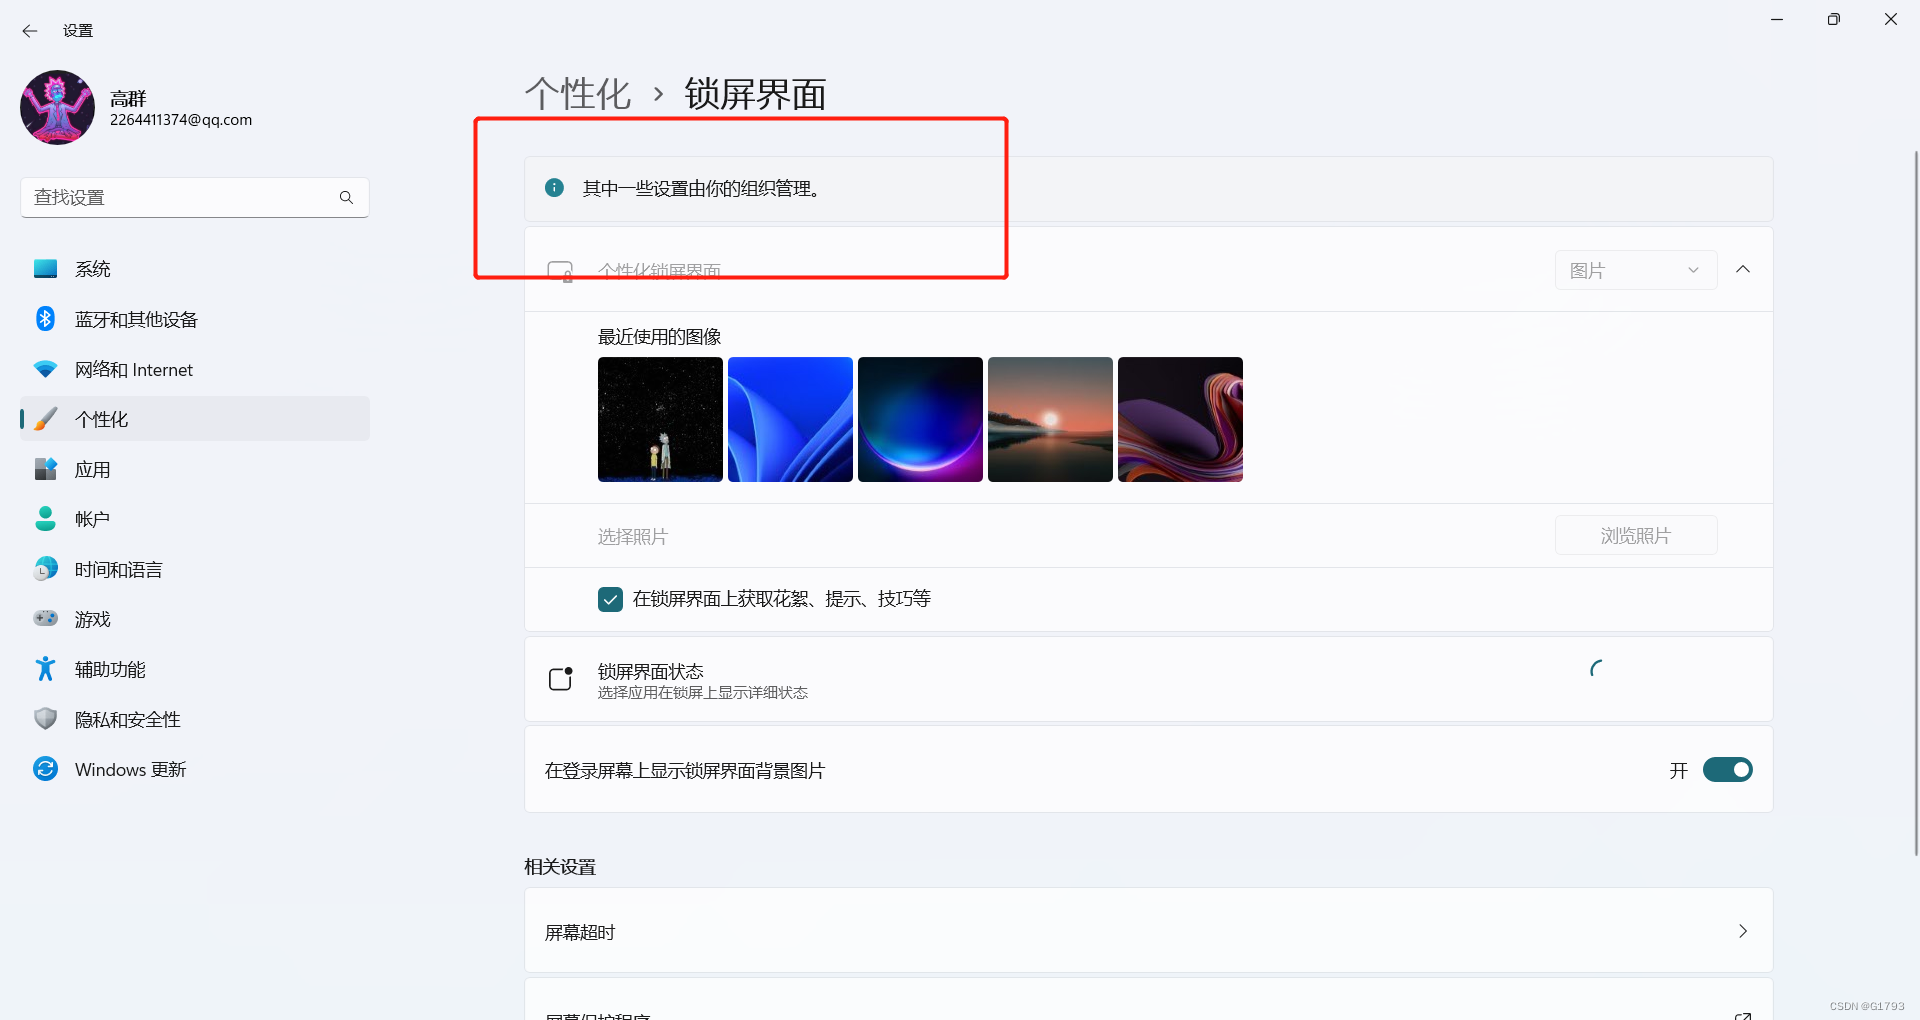
Task: Restore down the Settings window
Action: point(1833,19)
